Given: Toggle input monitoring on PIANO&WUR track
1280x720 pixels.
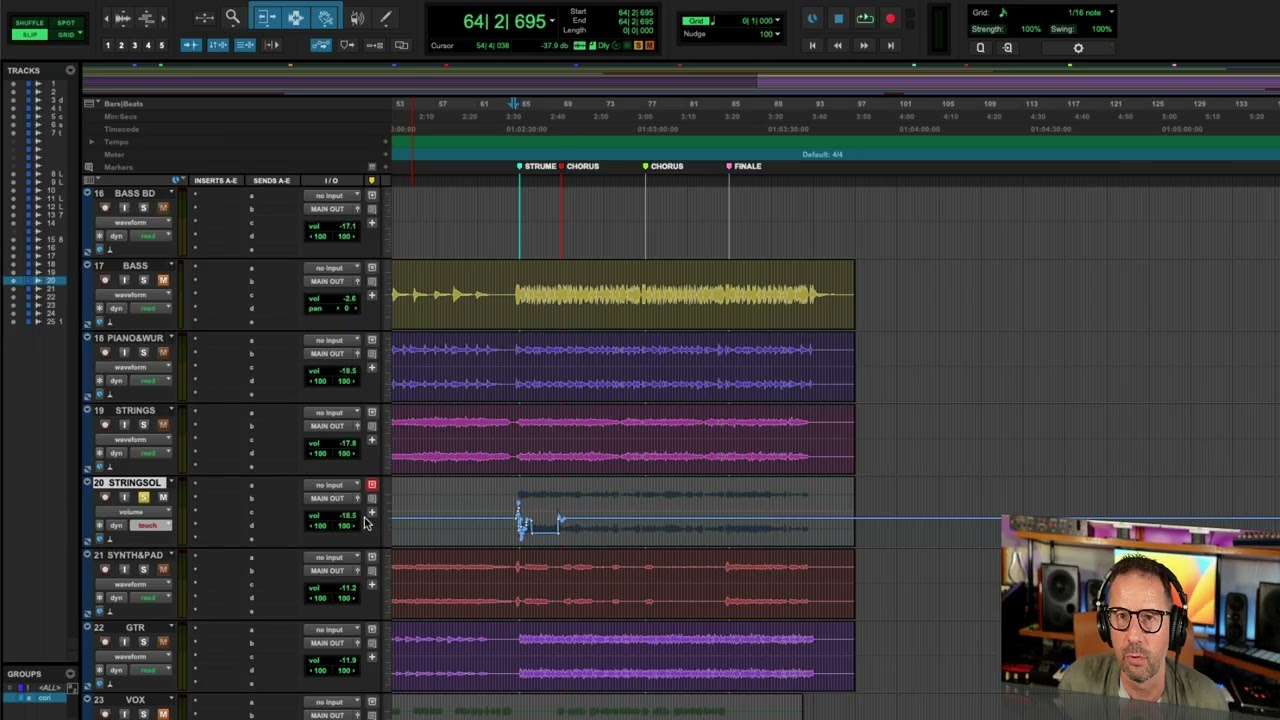Looking at the screenshot, I should [124, 352].
